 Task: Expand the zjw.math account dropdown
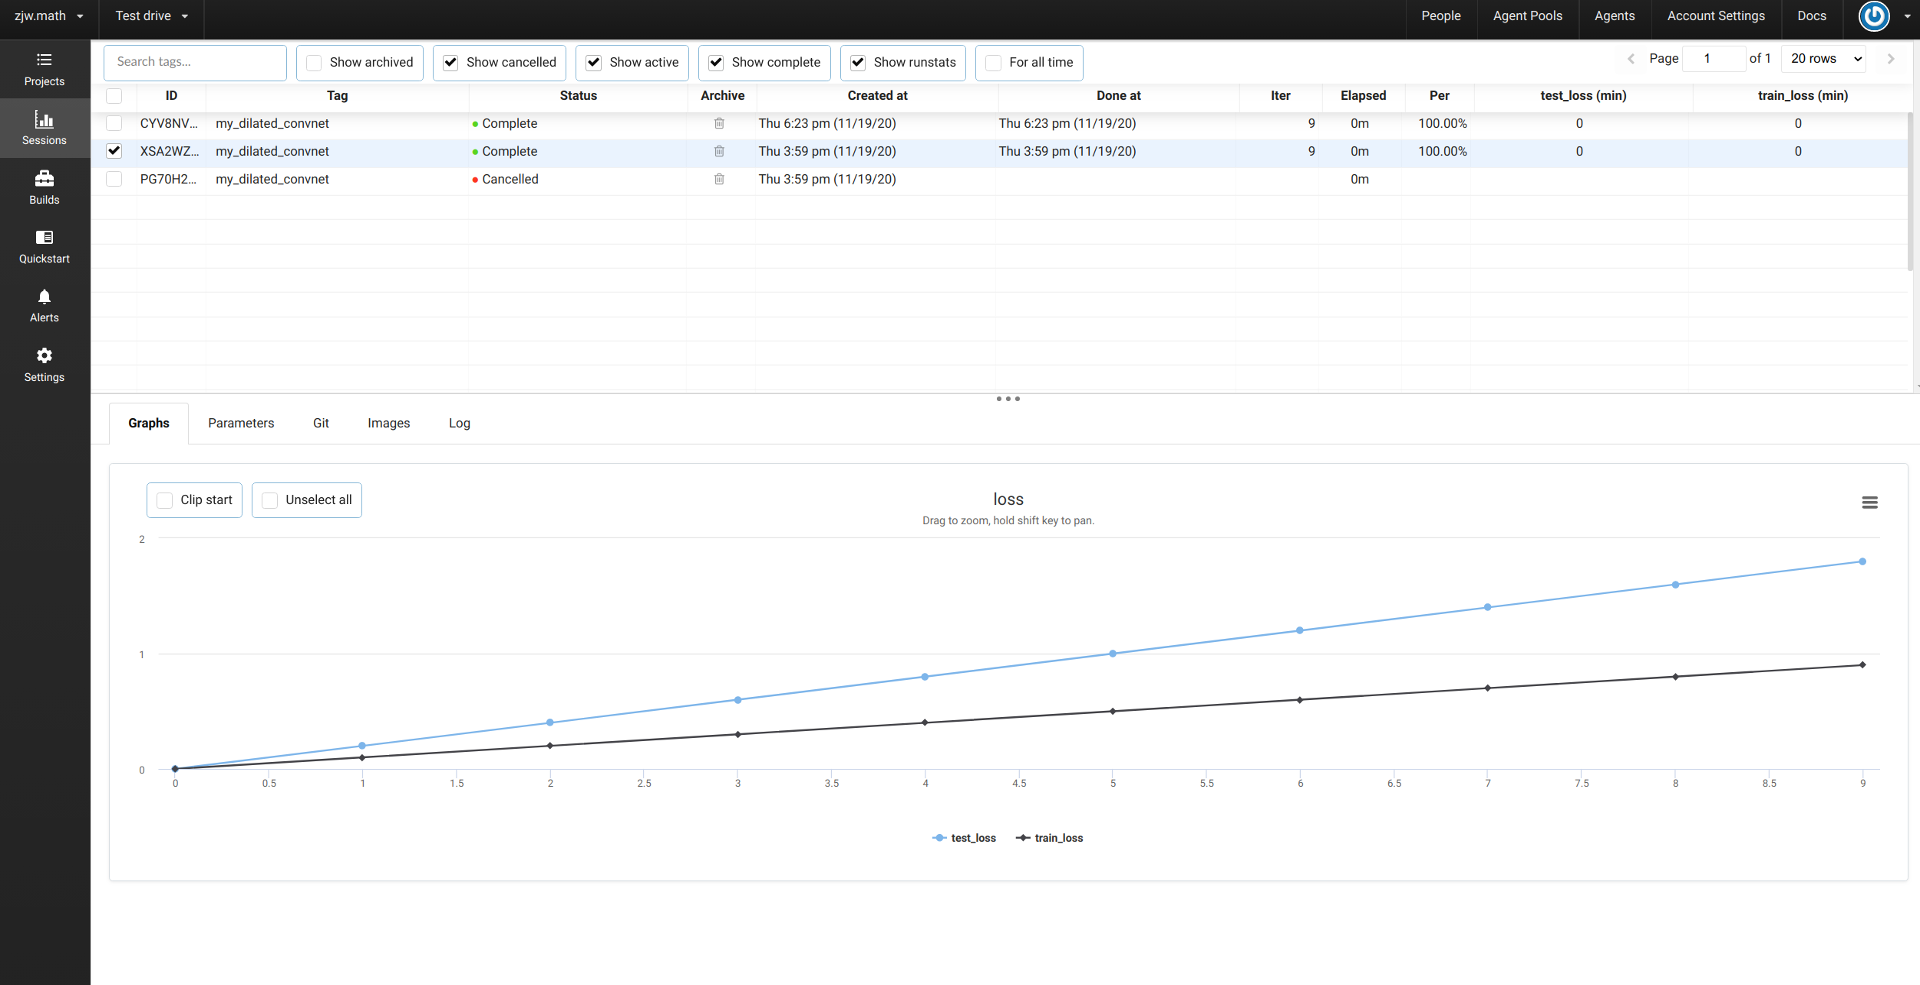[x=49, y=16]
